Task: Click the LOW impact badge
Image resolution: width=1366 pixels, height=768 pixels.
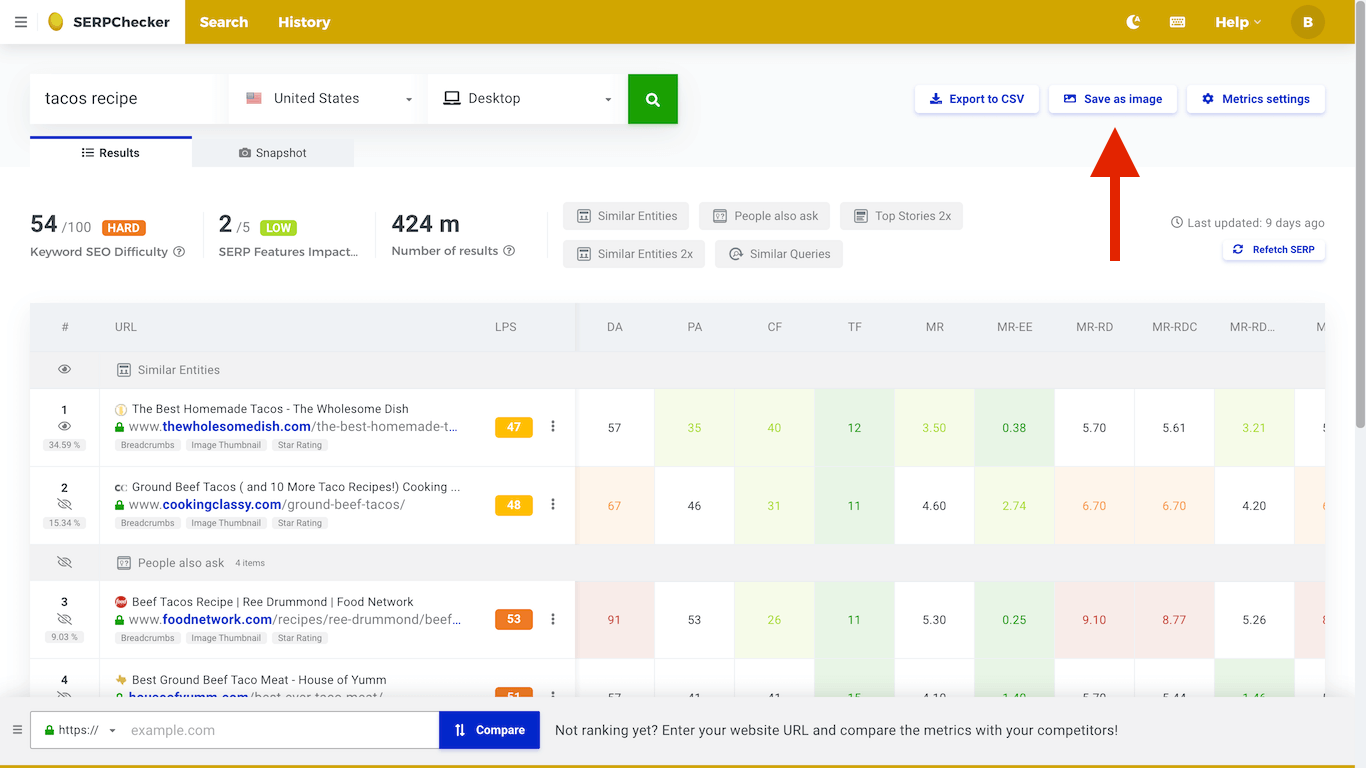Action: (278, 228)
